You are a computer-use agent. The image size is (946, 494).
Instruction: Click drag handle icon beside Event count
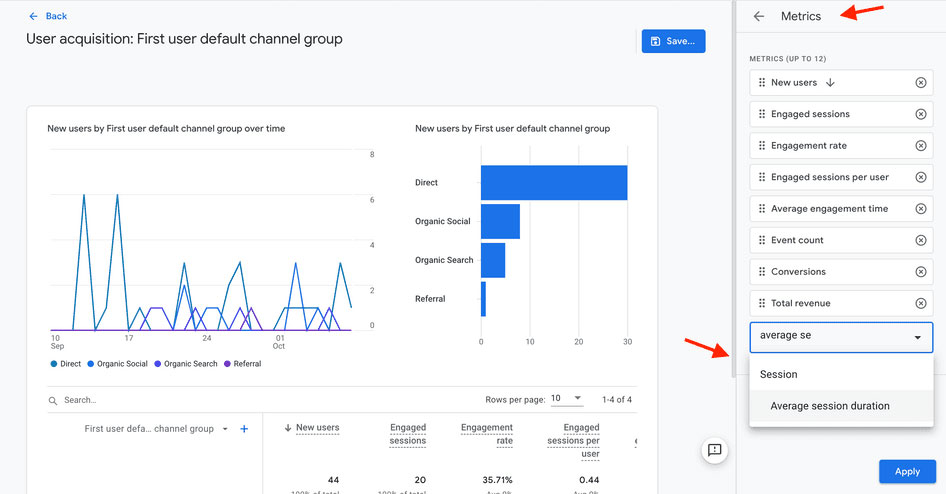click(762, 240)
